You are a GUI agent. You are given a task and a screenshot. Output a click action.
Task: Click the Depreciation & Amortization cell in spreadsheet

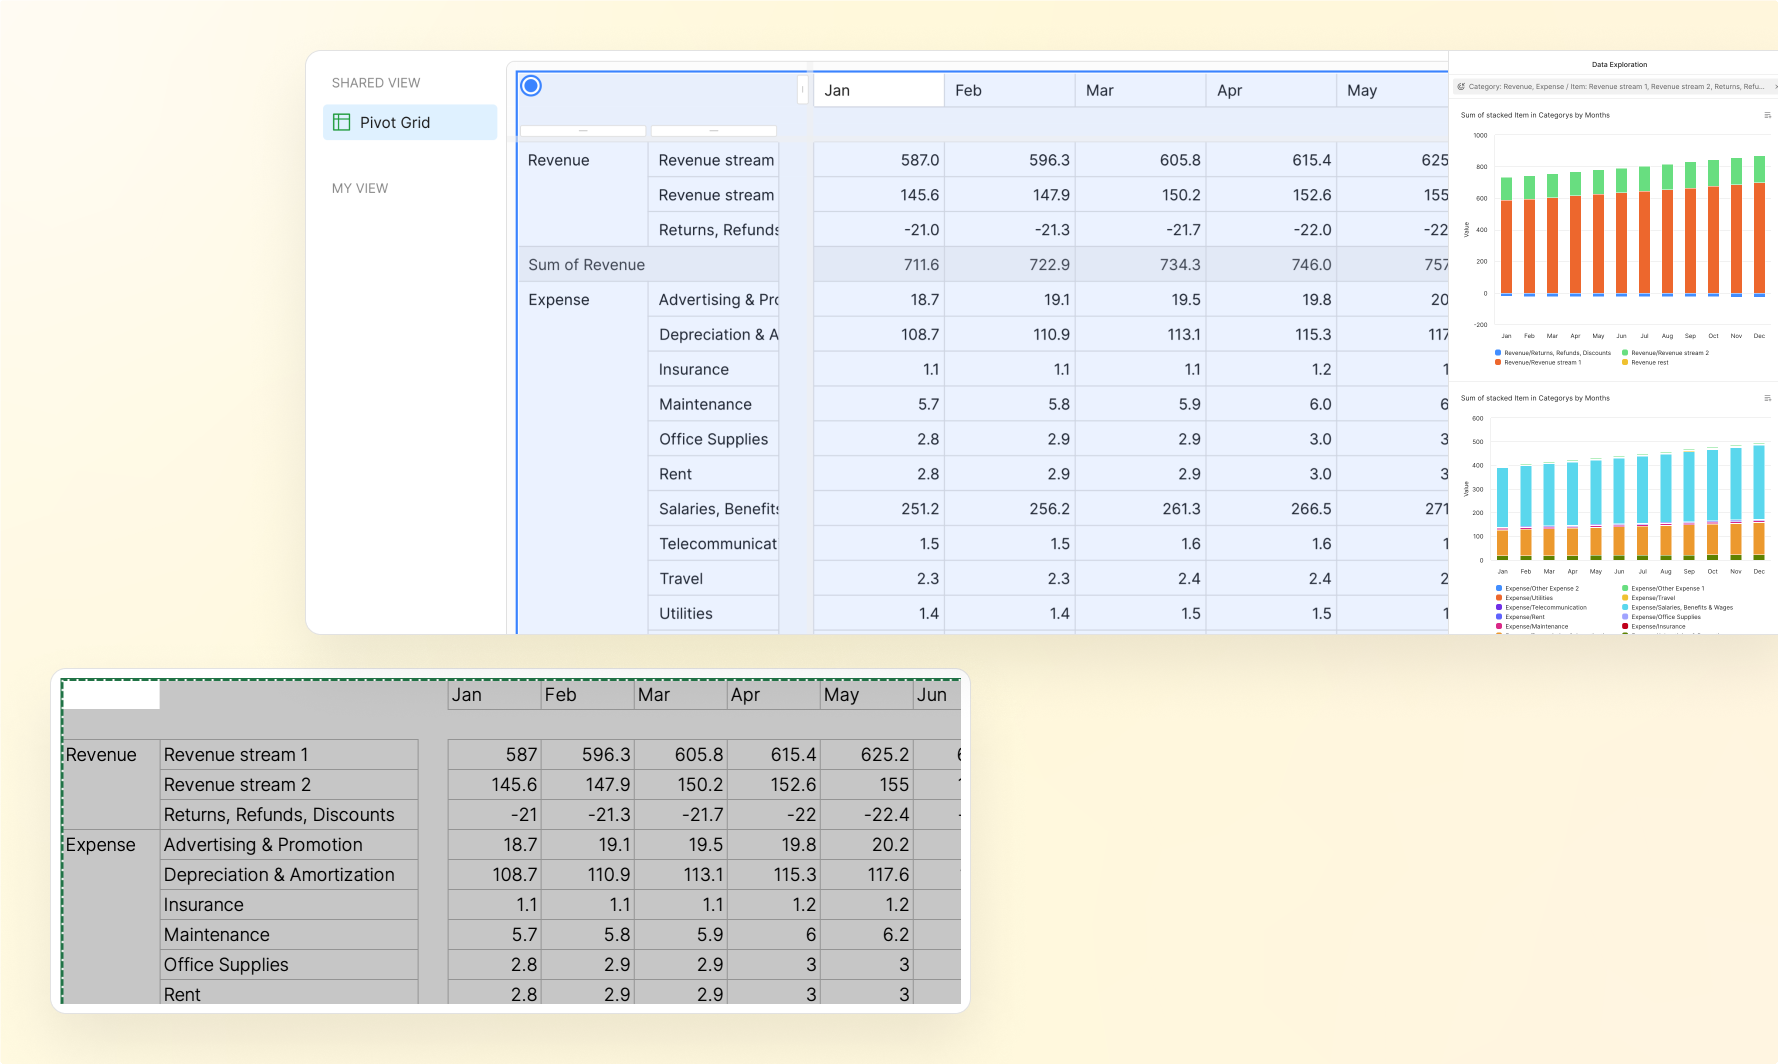click(289, 875)
